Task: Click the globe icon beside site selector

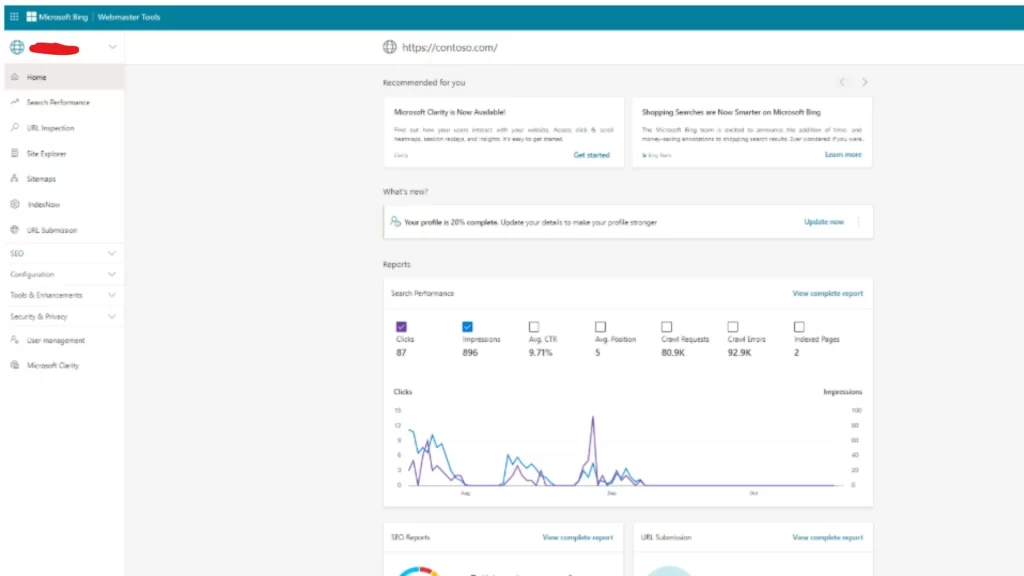Action: (x=17, y=47)
